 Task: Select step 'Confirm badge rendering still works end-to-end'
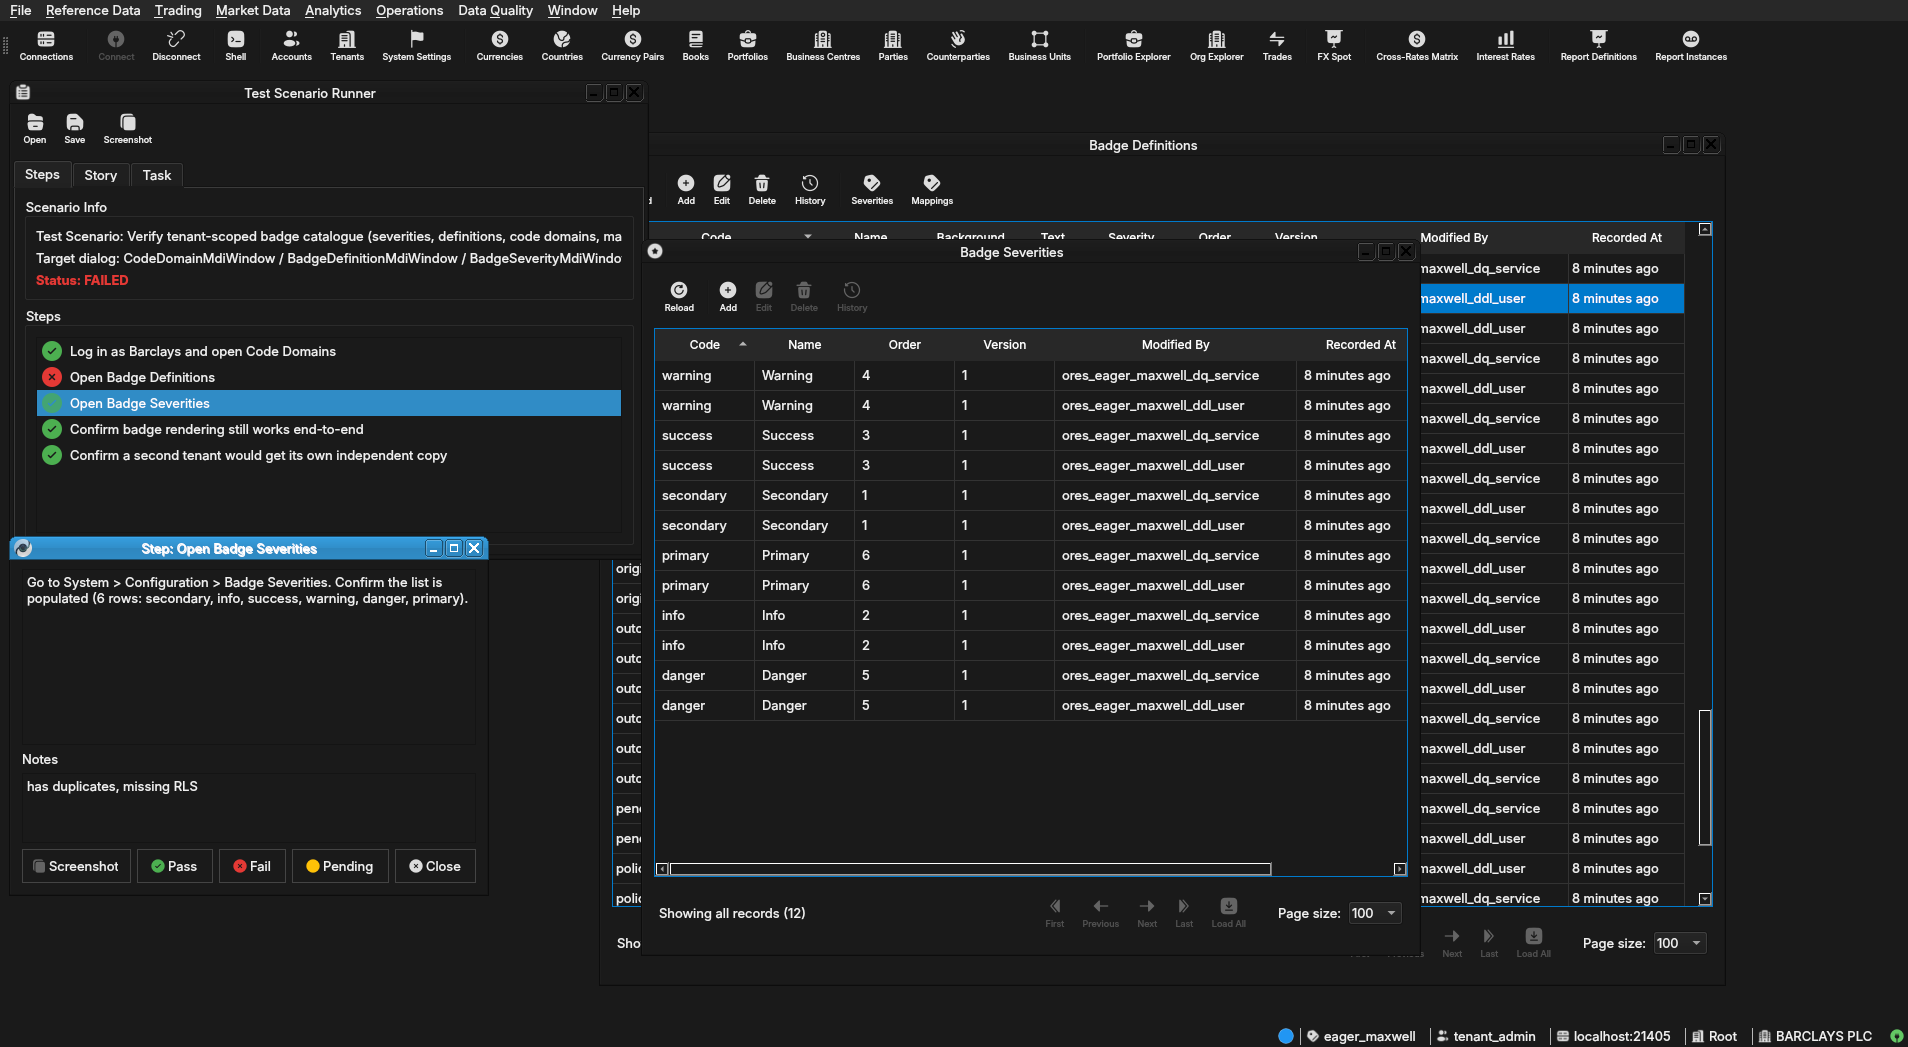tap(329, 429)
